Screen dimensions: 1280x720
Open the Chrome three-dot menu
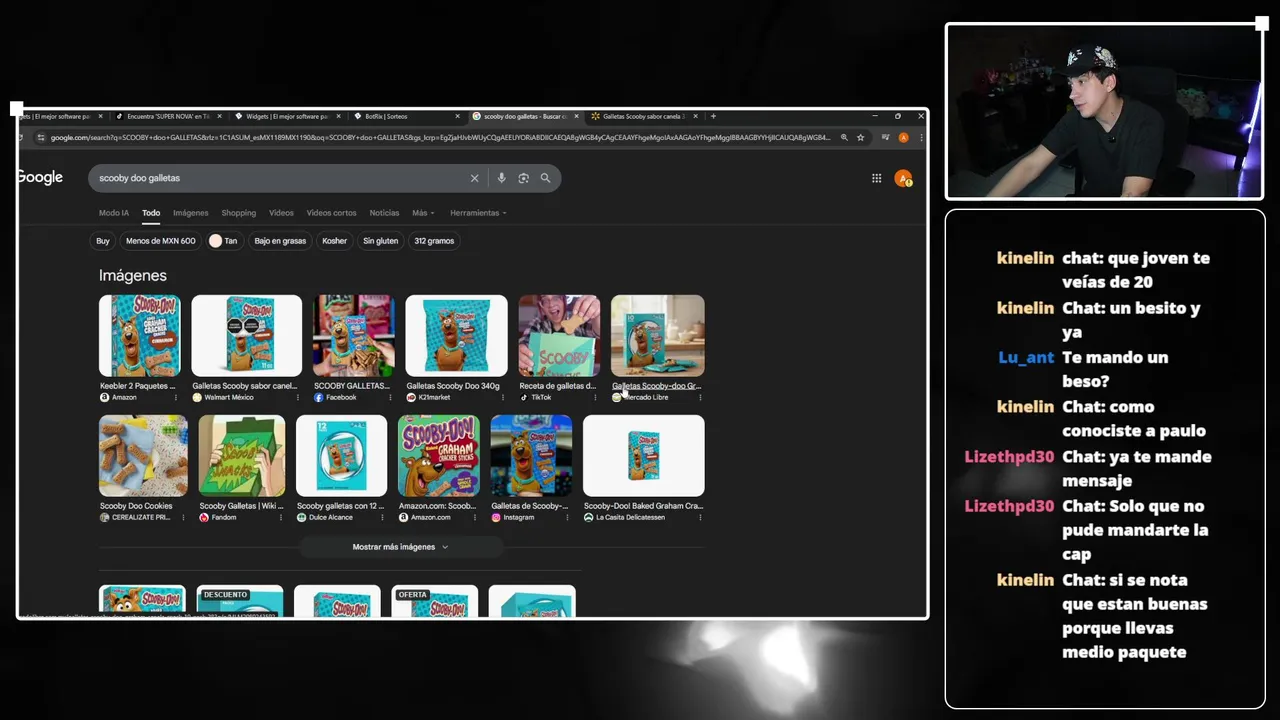point(920,137)
